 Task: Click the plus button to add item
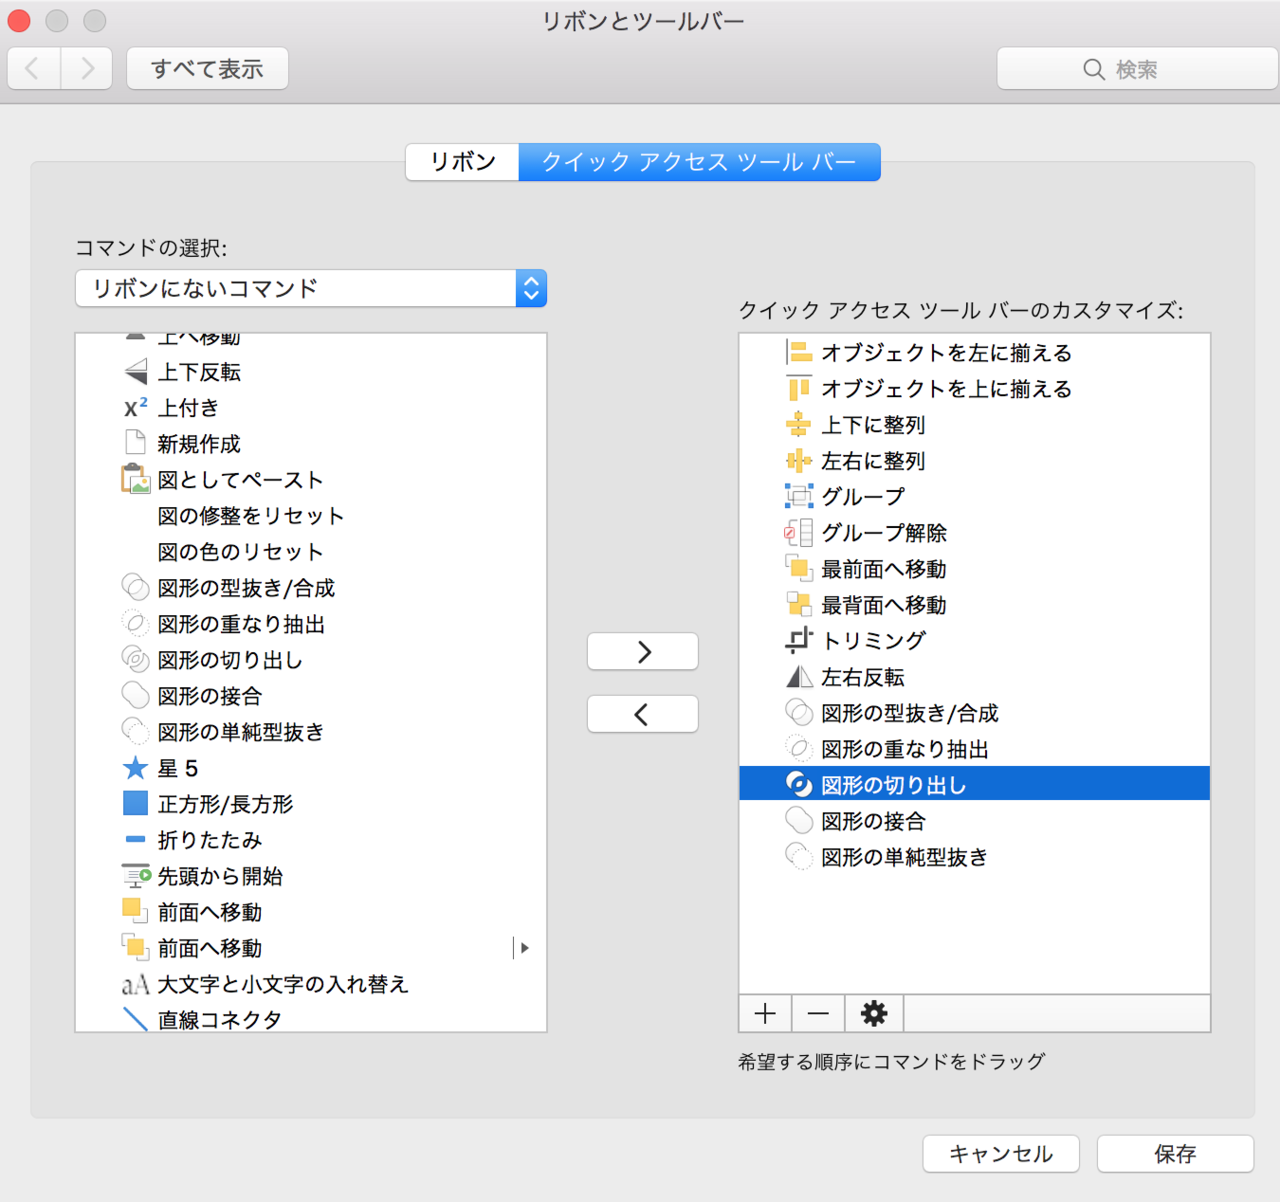click(765, 1013)
